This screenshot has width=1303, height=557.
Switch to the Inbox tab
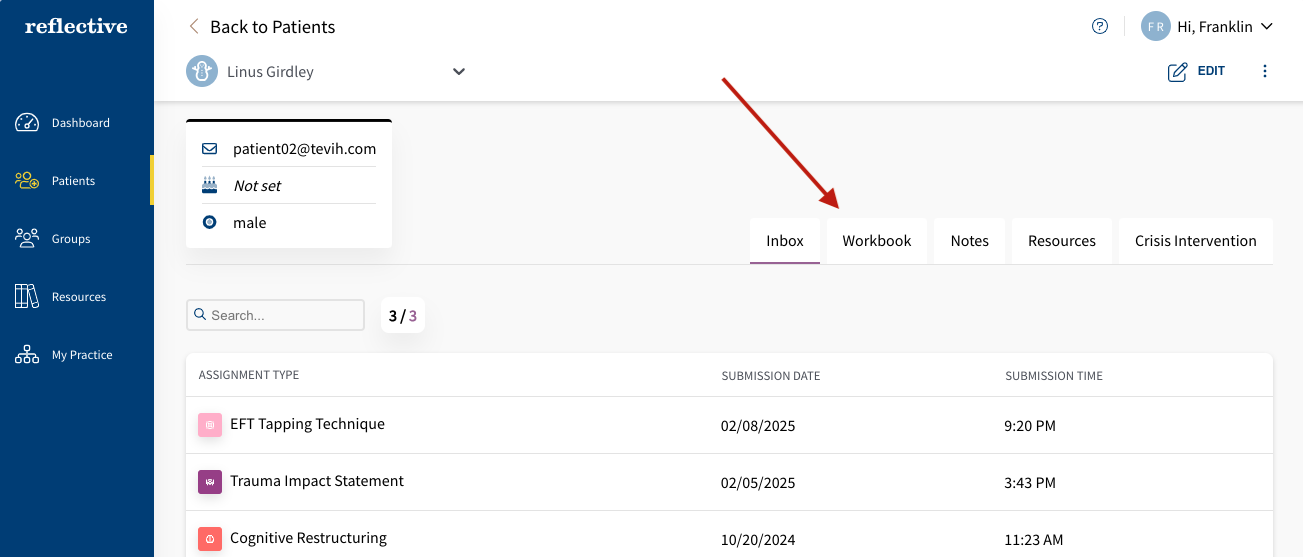tap(785, 241)
